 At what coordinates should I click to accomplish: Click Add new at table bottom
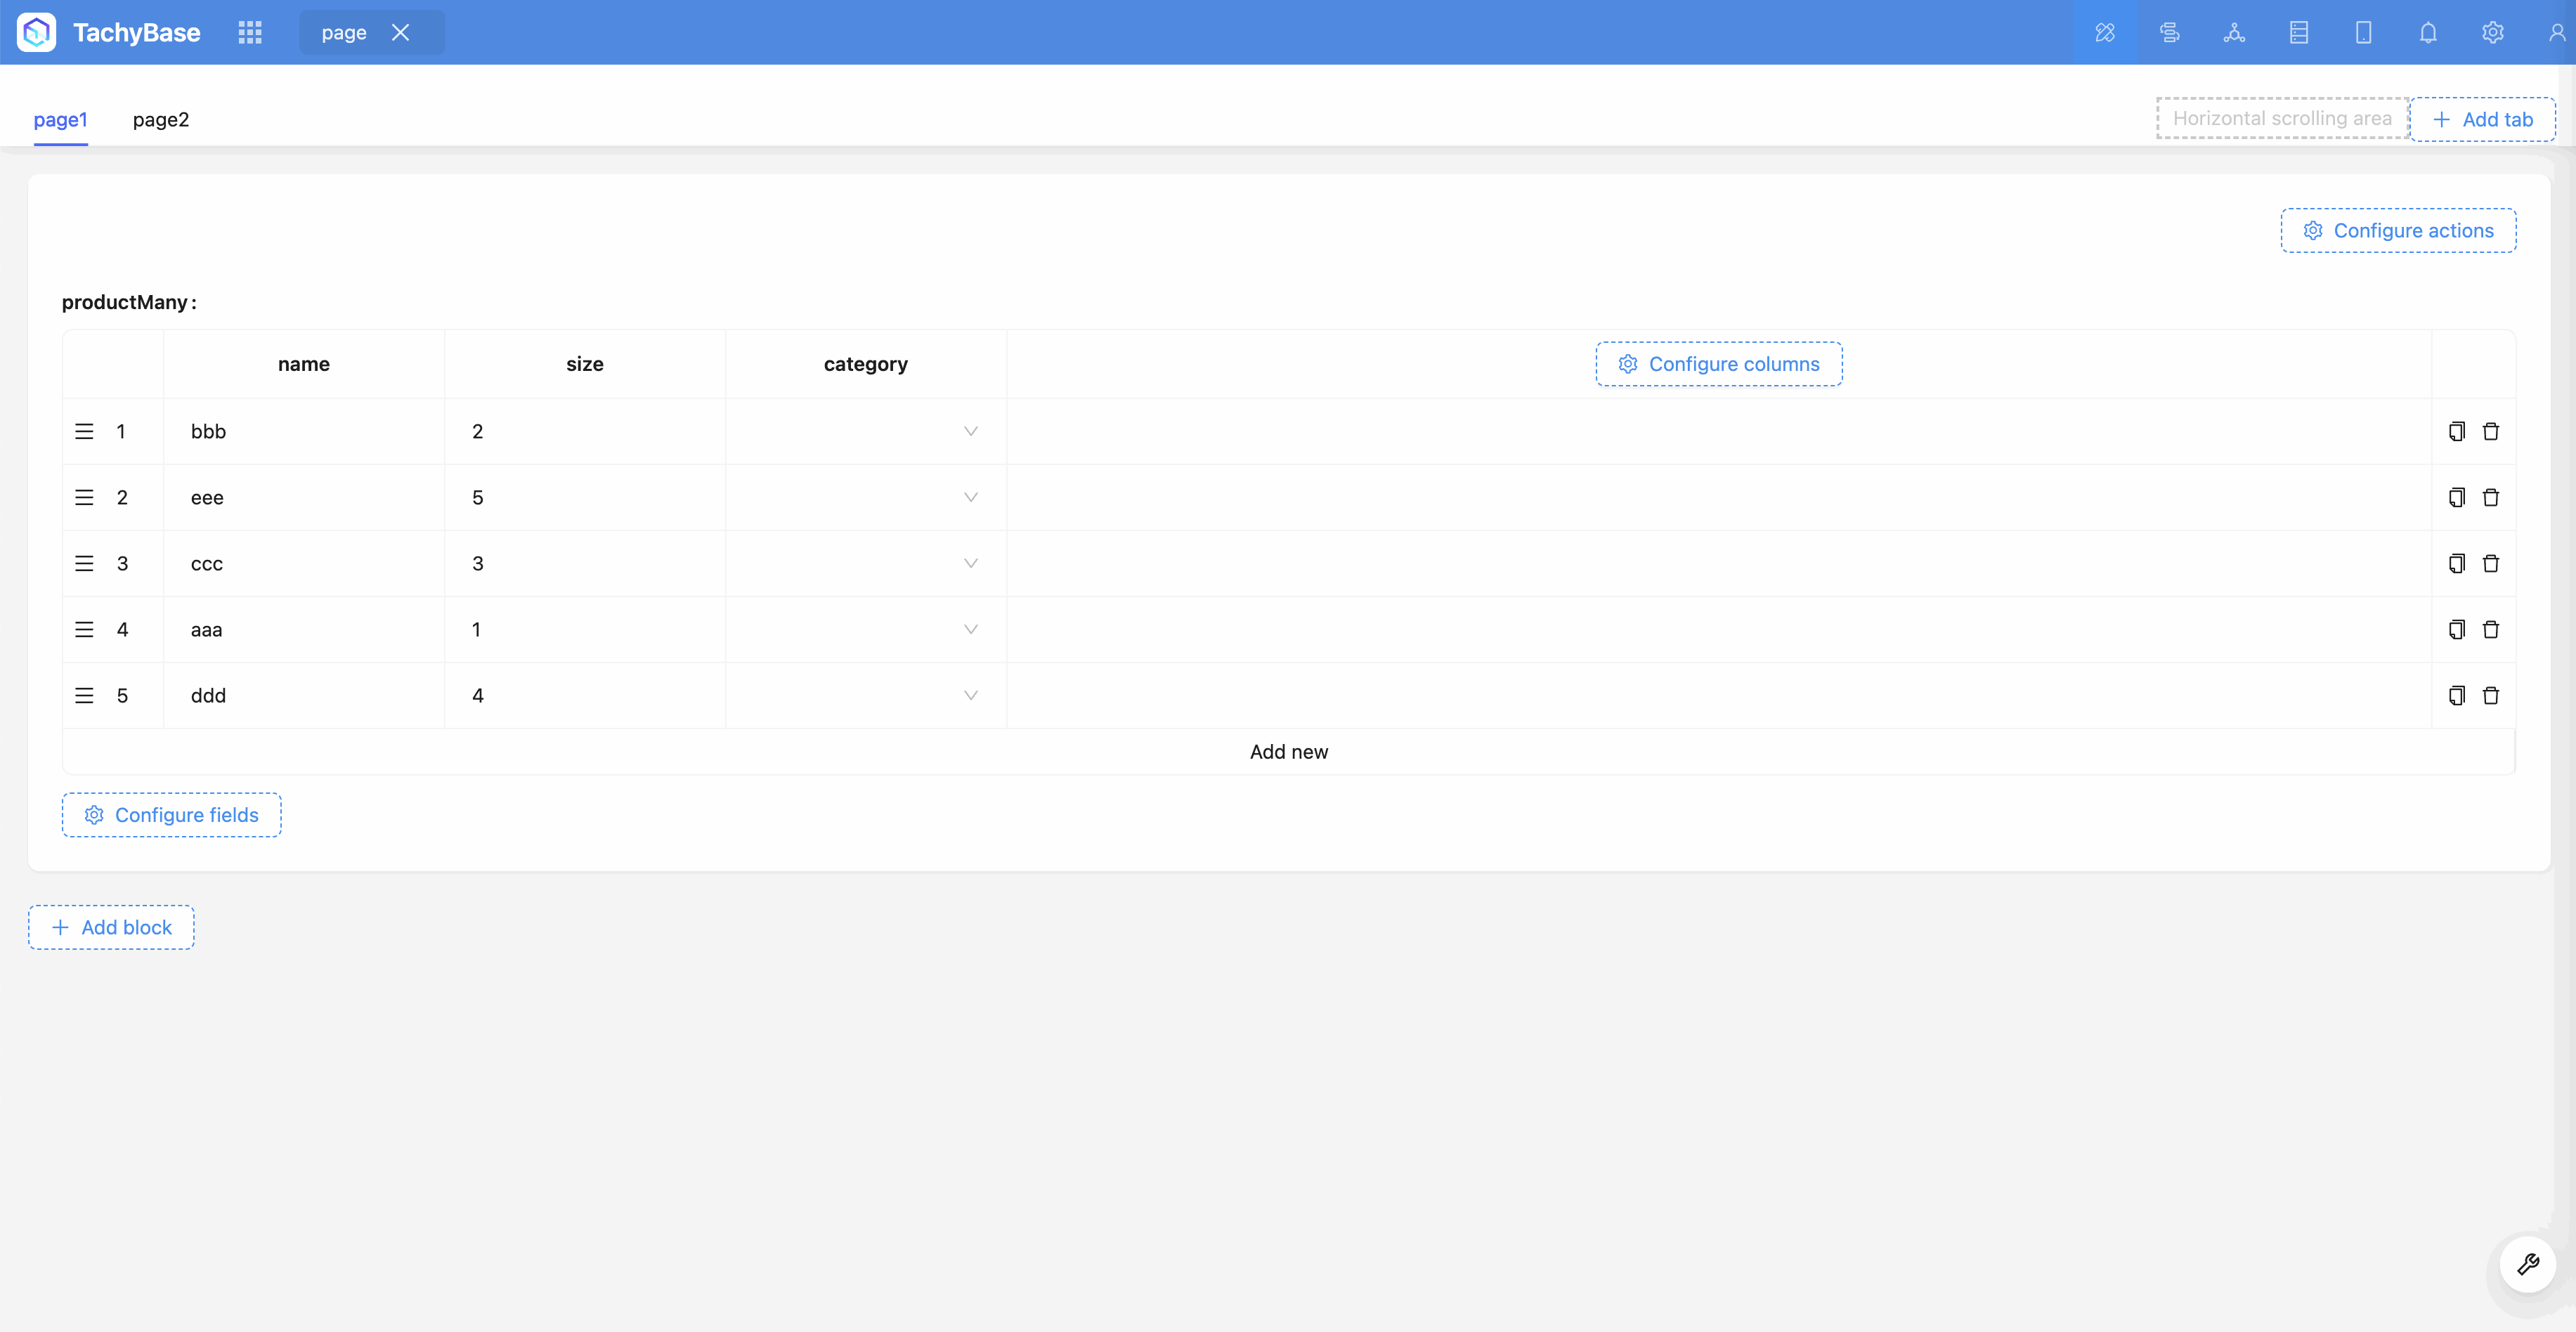(x=1288, y=752)
